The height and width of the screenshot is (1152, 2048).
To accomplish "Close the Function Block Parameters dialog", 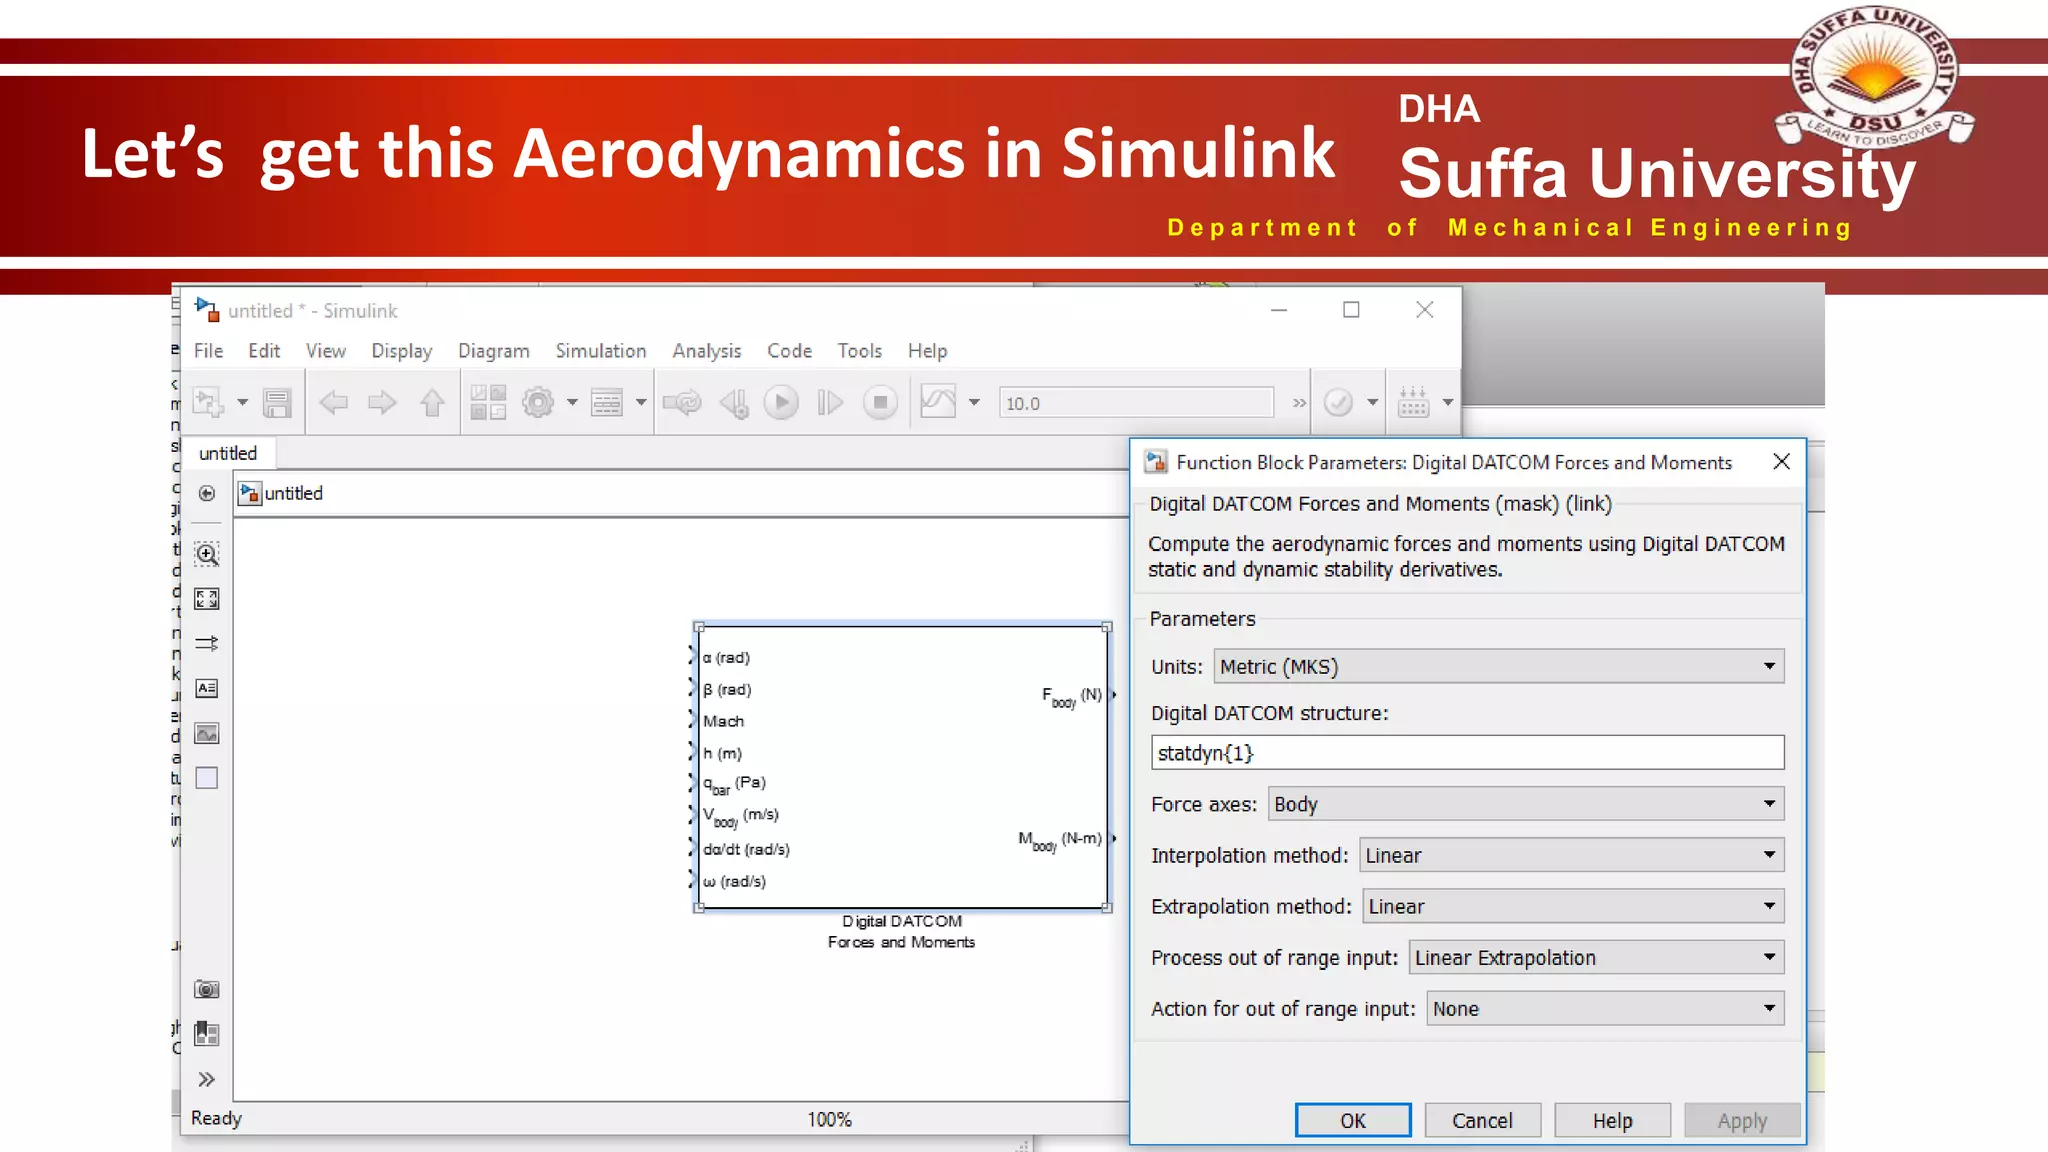I will click(1781, 461).
